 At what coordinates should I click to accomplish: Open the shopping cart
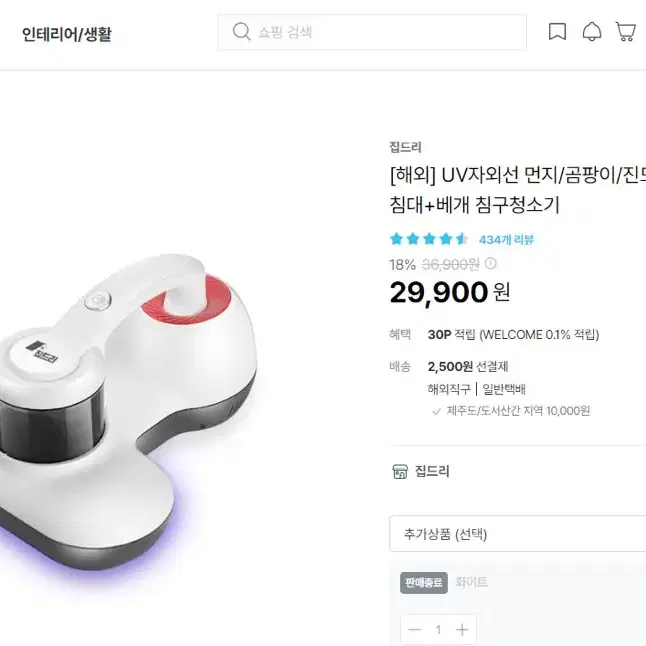(625, 32)
